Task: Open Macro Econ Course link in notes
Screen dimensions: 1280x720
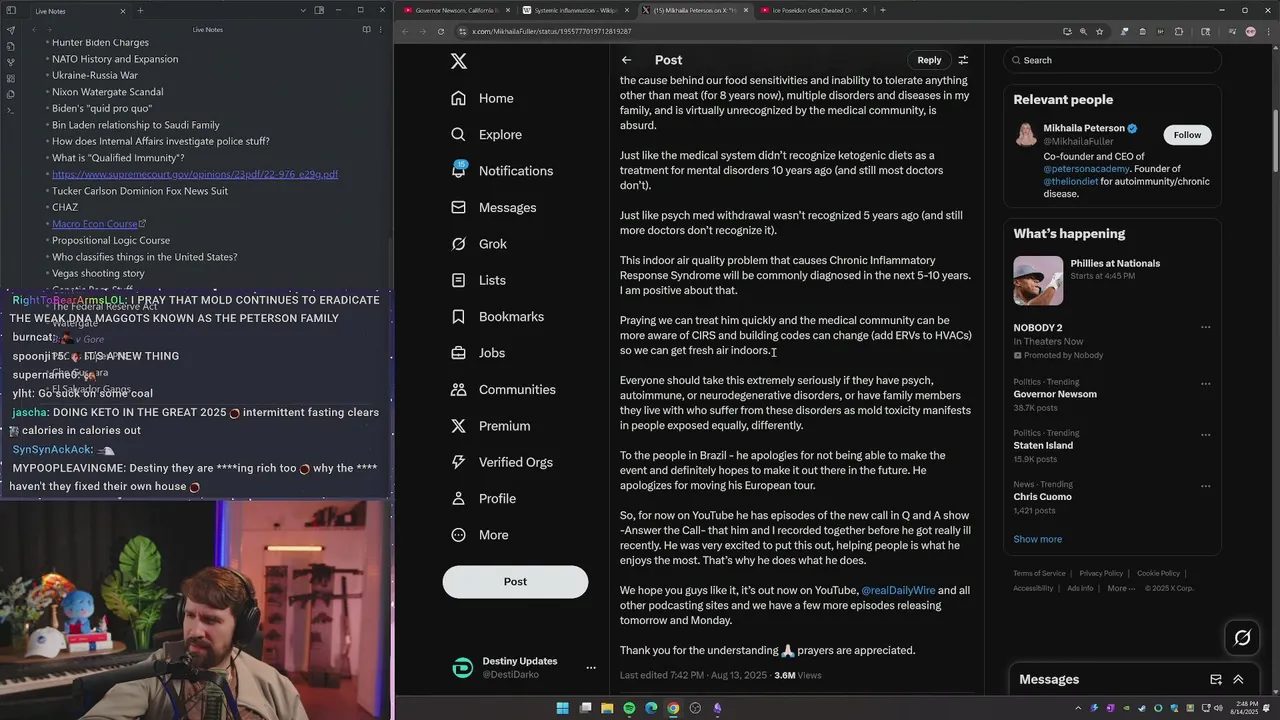Action: coord(98,224)
